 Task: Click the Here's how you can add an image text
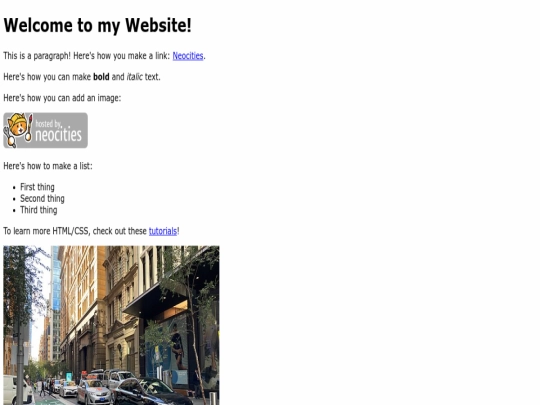62,98
